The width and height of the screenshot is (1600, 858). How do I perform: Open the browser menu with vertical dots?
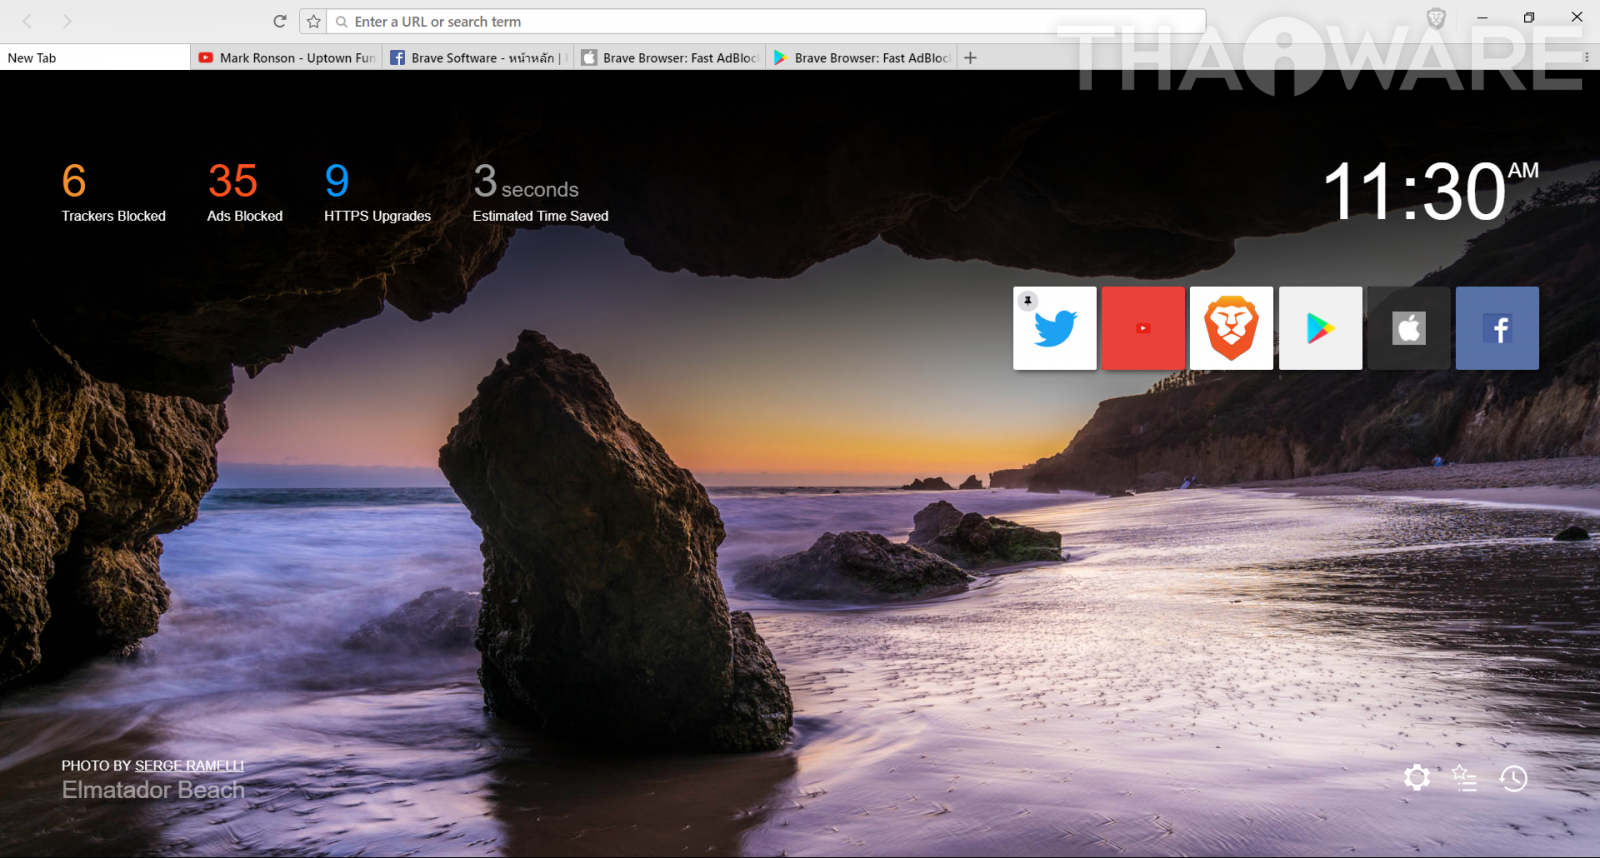1587,58
